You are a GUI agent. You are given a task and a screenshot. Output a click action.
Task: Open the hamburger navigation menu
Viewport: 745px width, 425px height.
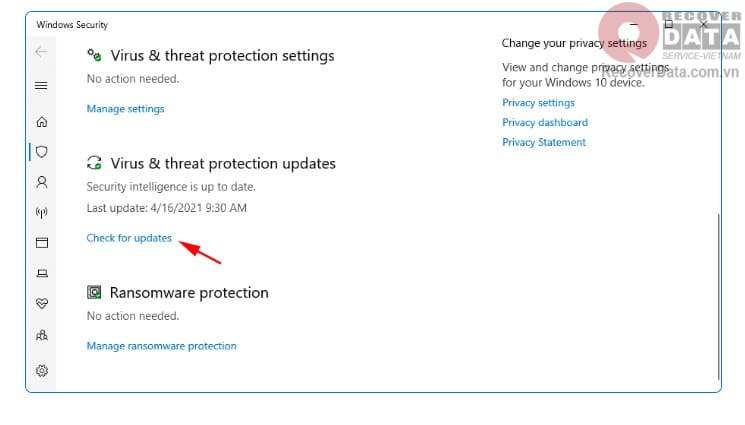click(x=41, y=86)
